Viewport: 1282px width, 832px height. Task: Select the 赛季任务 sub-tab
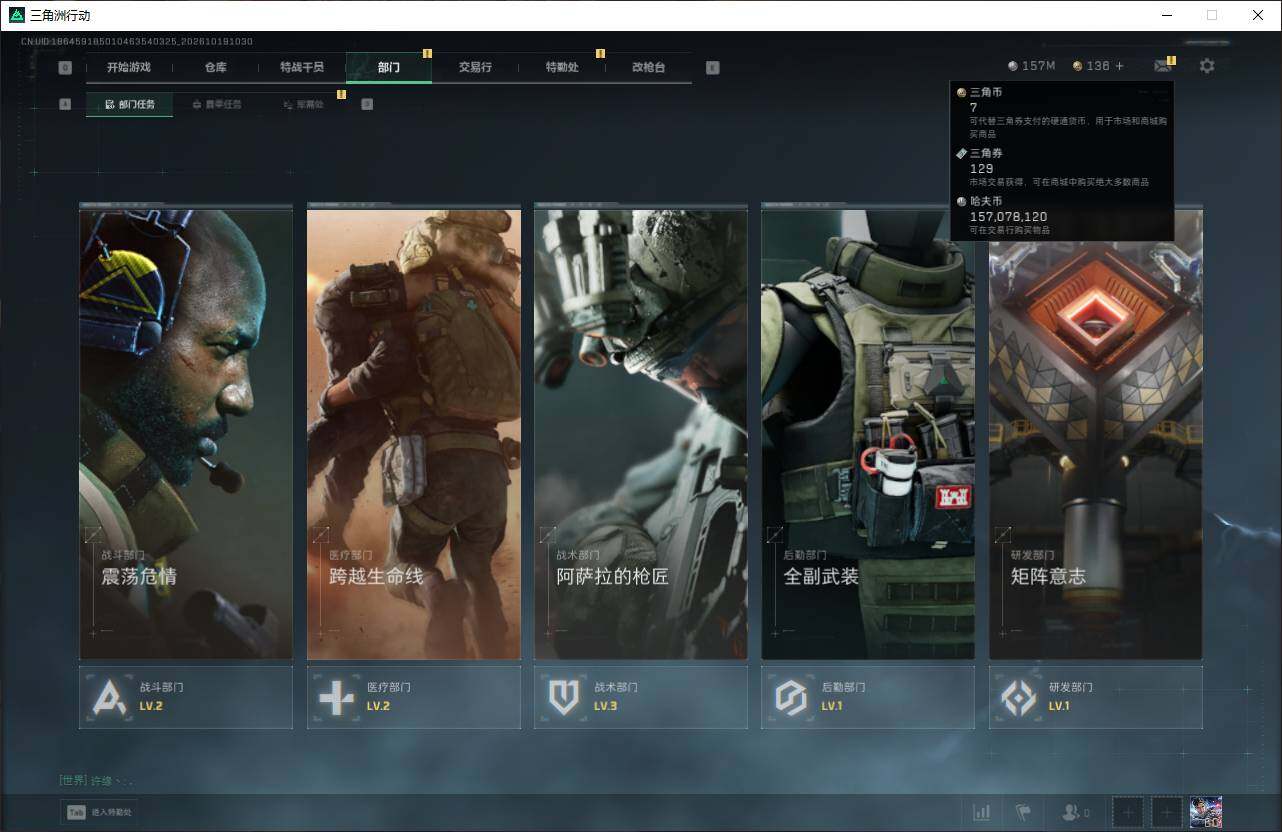coord(216,104)
